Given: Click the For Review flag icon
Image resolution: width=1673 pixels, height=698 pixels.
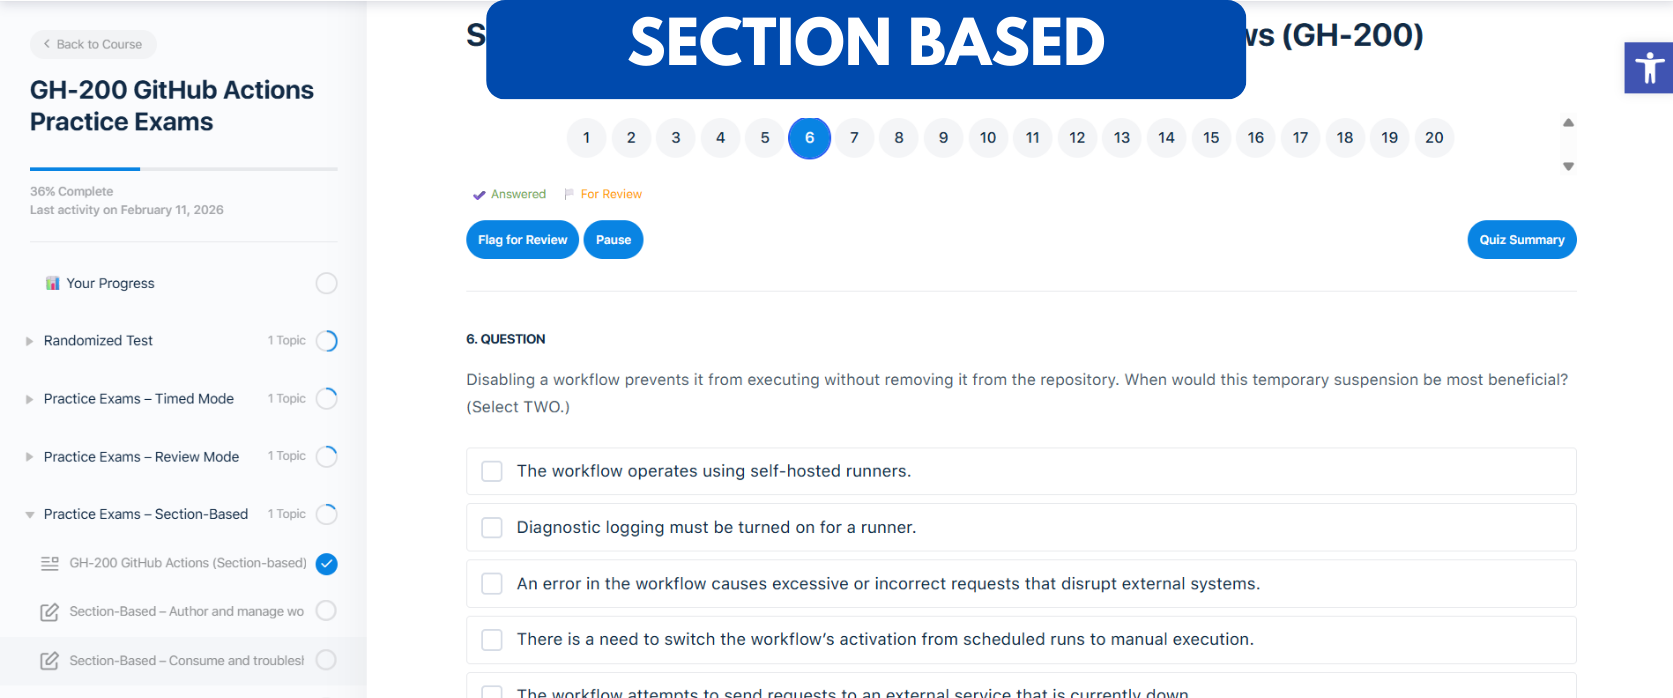Looking at the screenshot, I should (x=570, y=194).
